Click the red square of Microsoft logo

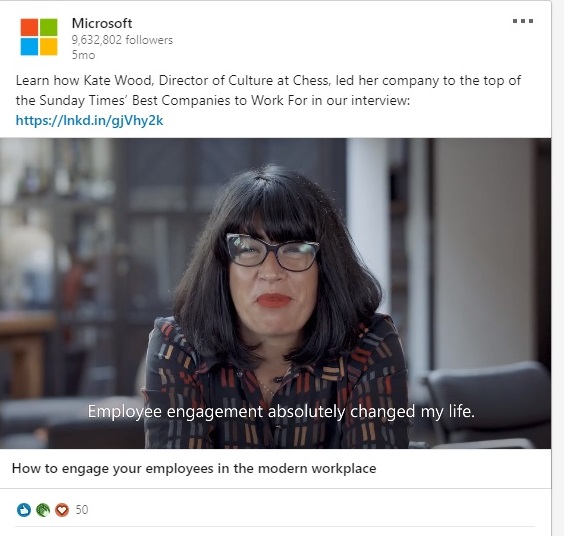point(29,27)
